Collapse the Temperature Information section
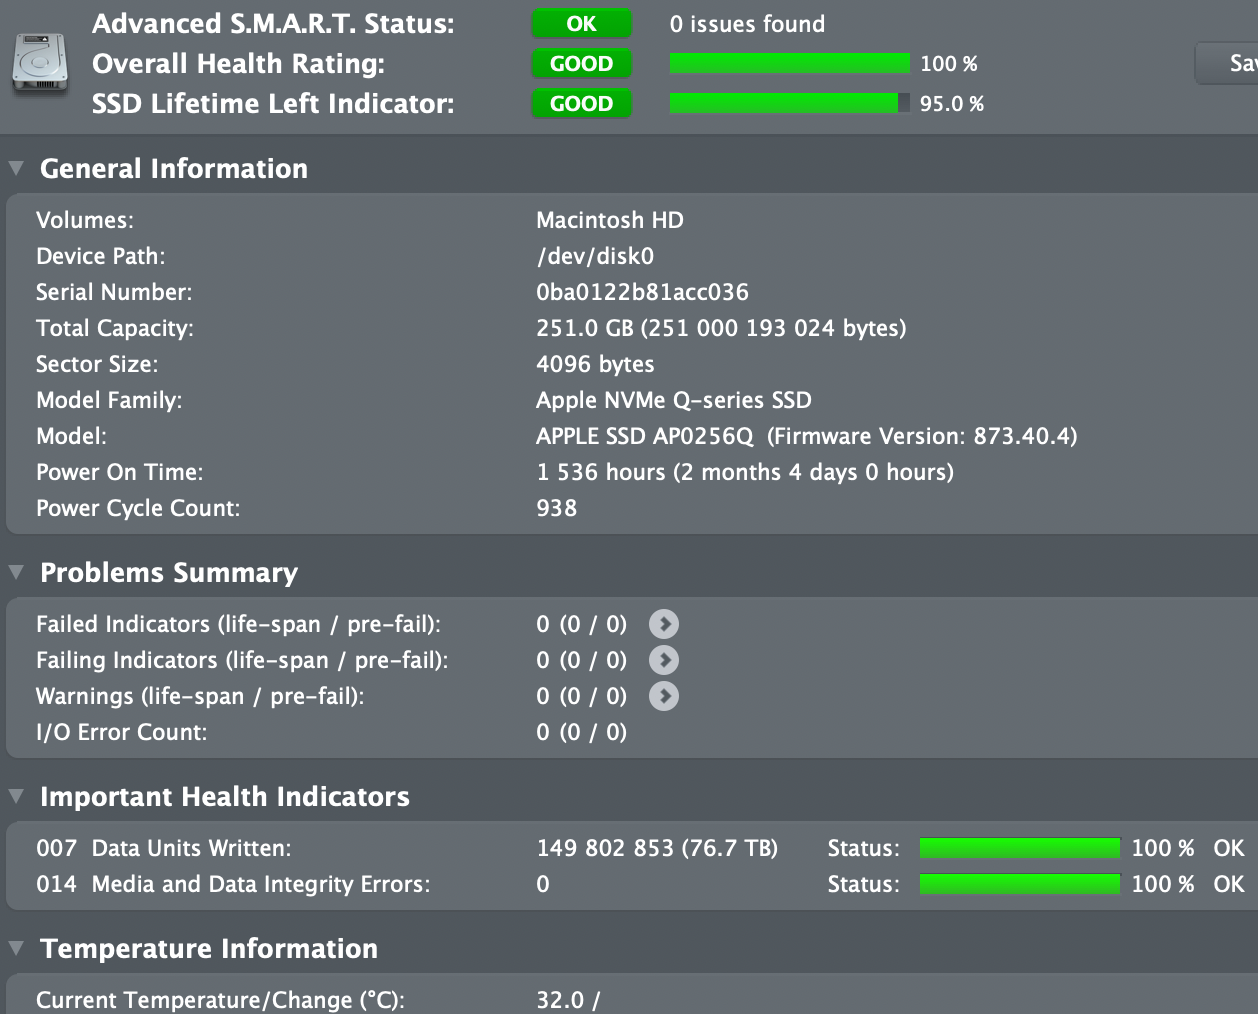The image size is (1258, 1014). click(16, 948)
